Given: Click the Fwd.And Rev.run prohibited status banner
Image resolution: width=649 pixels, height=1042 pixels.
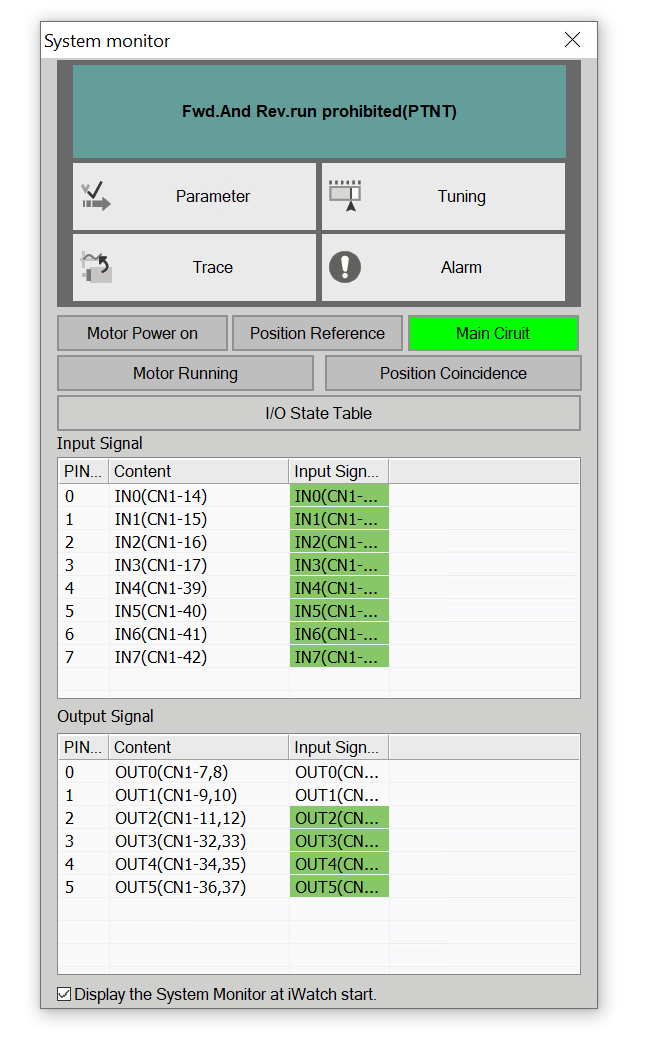Looking at the screenshot, I should 319,111.
